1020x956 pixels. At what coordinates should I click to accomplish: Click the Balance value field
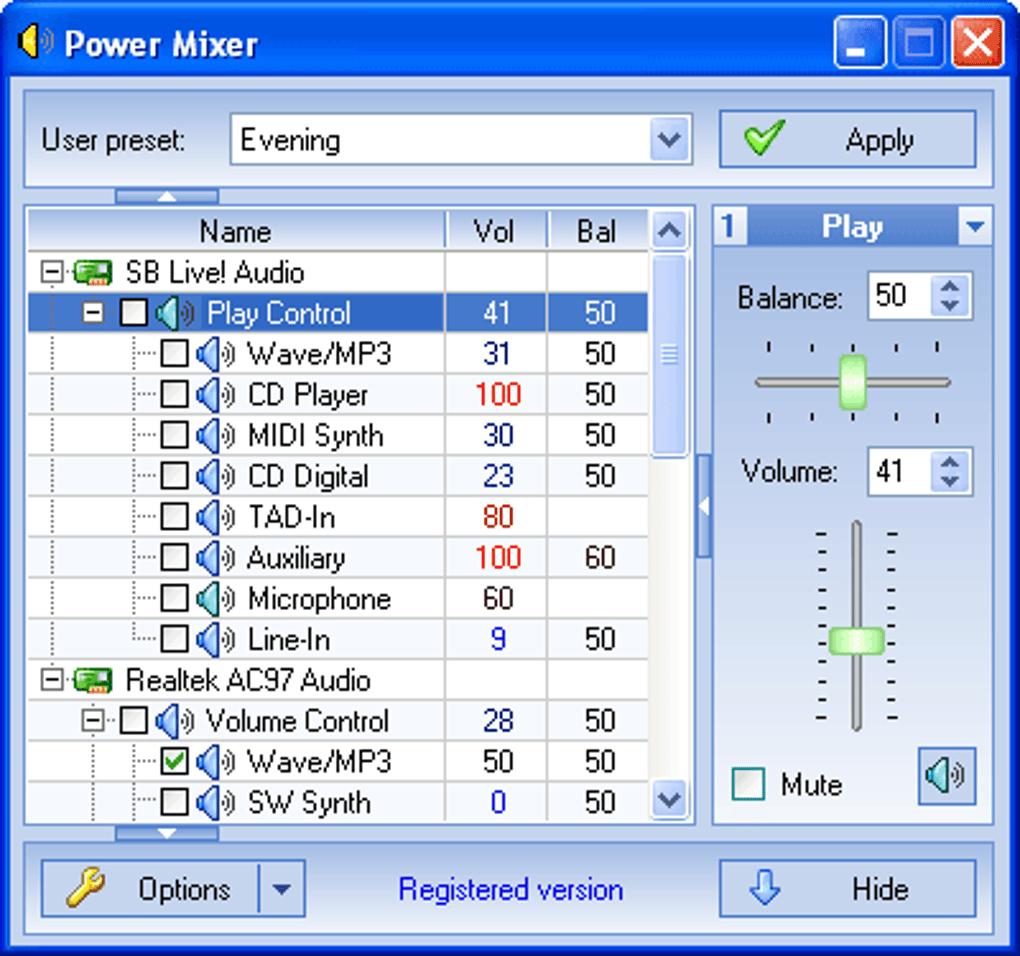[x=900, y=296]
